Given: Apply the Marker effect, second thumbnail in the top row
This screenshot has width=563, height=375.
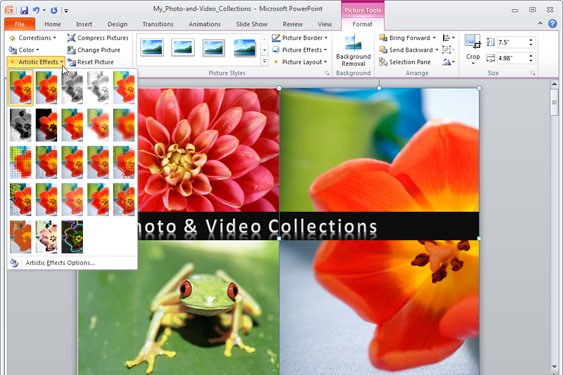Looking at the screenshot, I should tap(47, 88).
